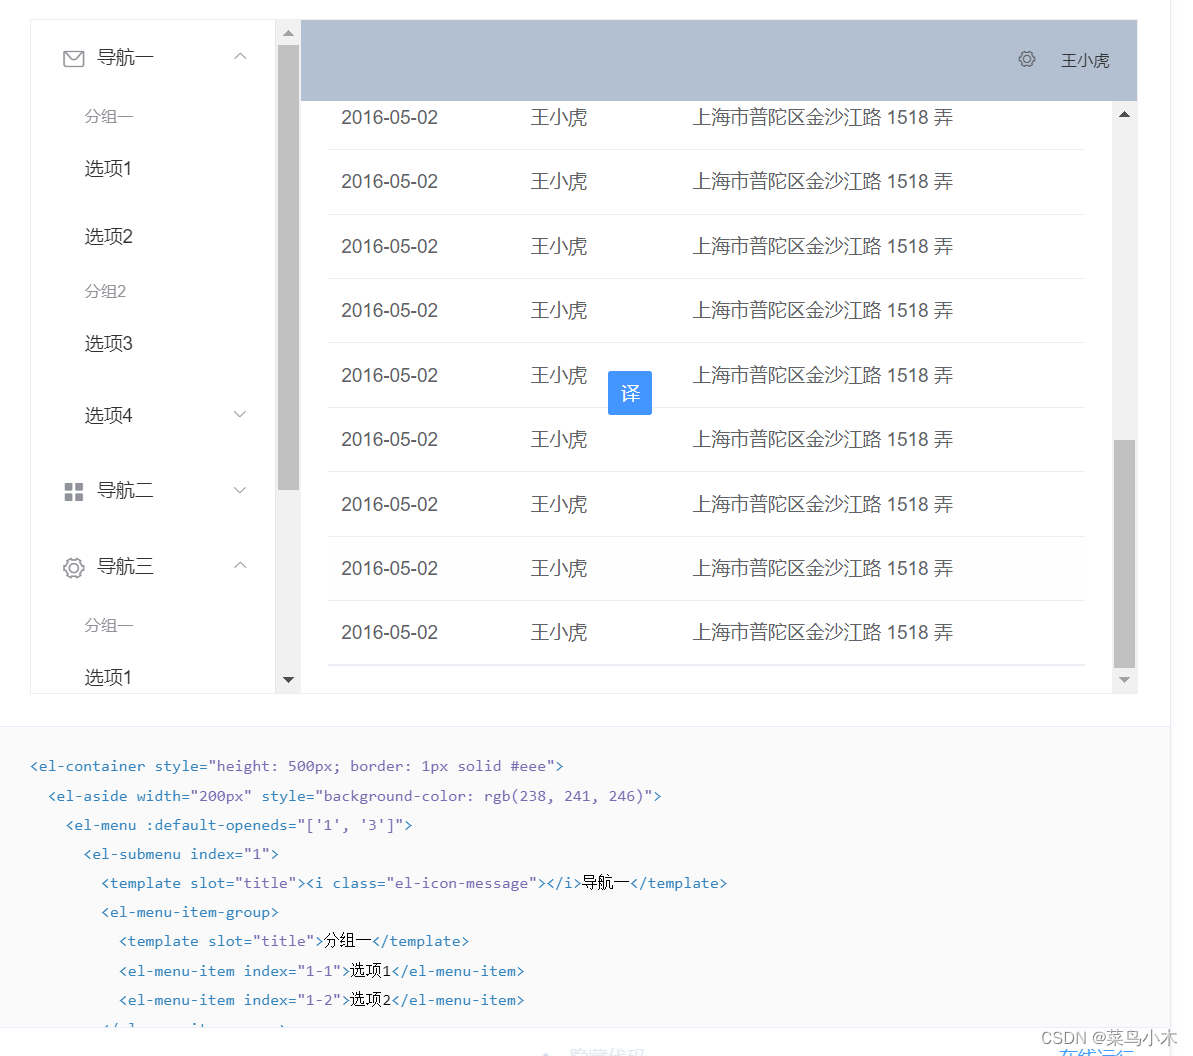The height and width of the screenshot is (1056, 1193).
Task: Click the gear icon beside 导航三
Action: pos(73,568)
